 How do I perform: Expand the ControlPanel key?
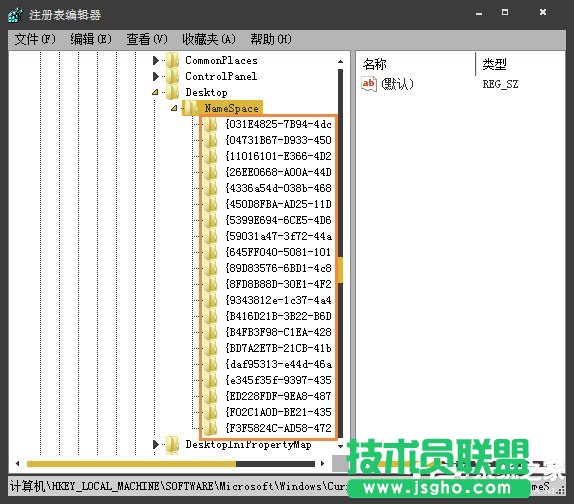(156, 76)
